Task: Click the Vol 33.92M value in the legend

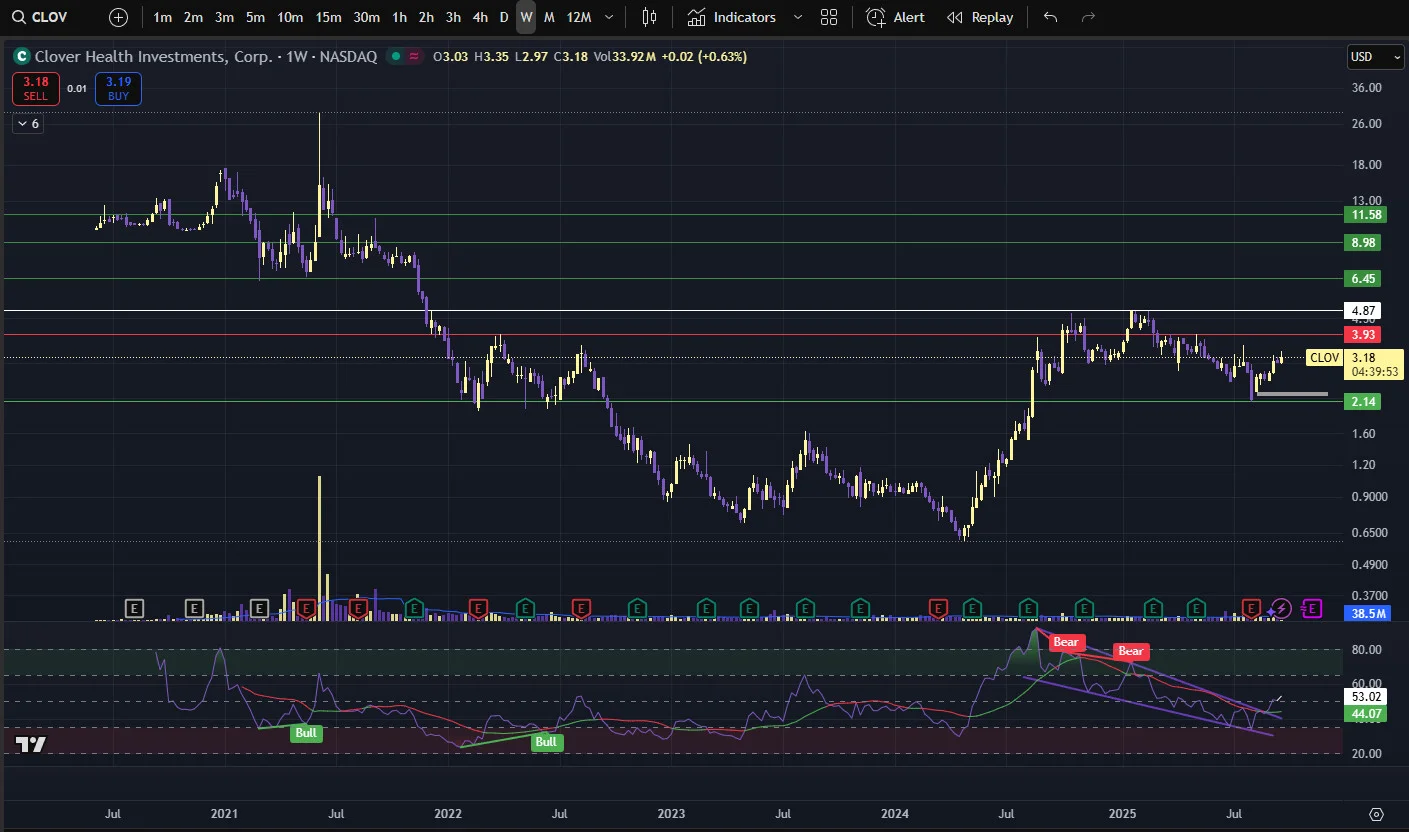Action: click(x=625, y=57)
